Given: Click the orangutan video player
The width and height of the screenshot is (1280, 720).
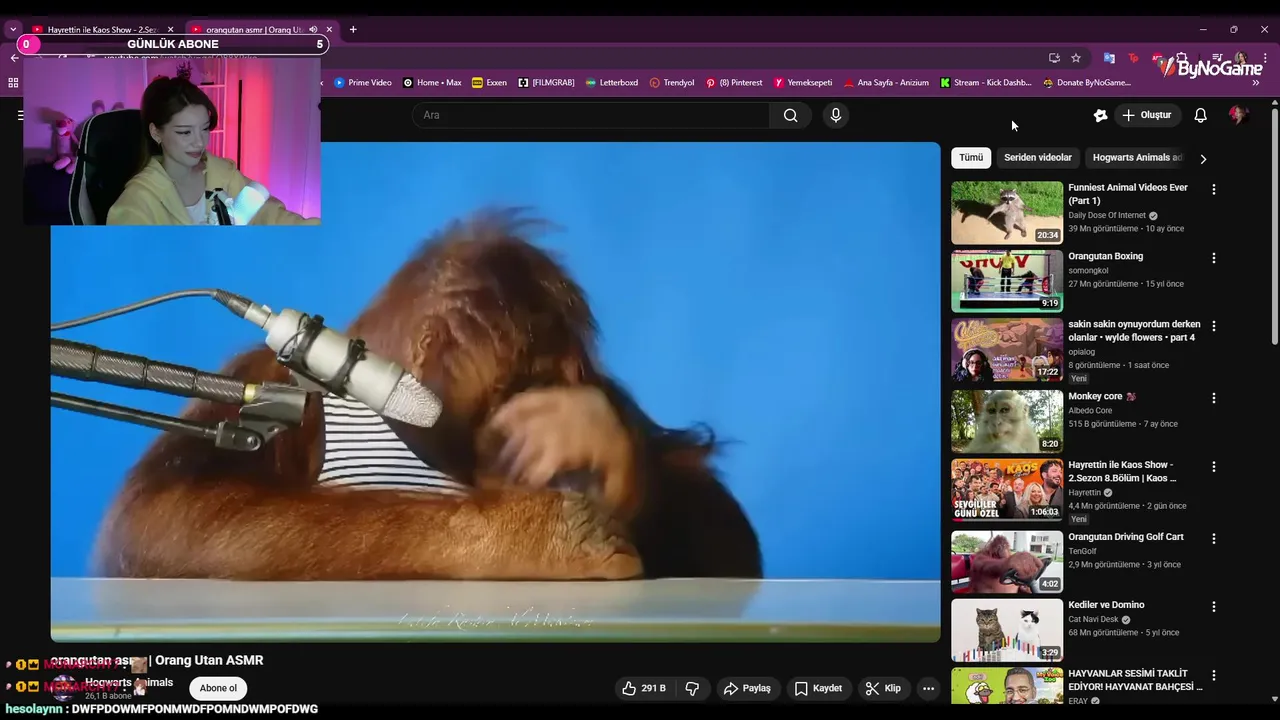Looking at the screenshot, I should click(495, 392).
